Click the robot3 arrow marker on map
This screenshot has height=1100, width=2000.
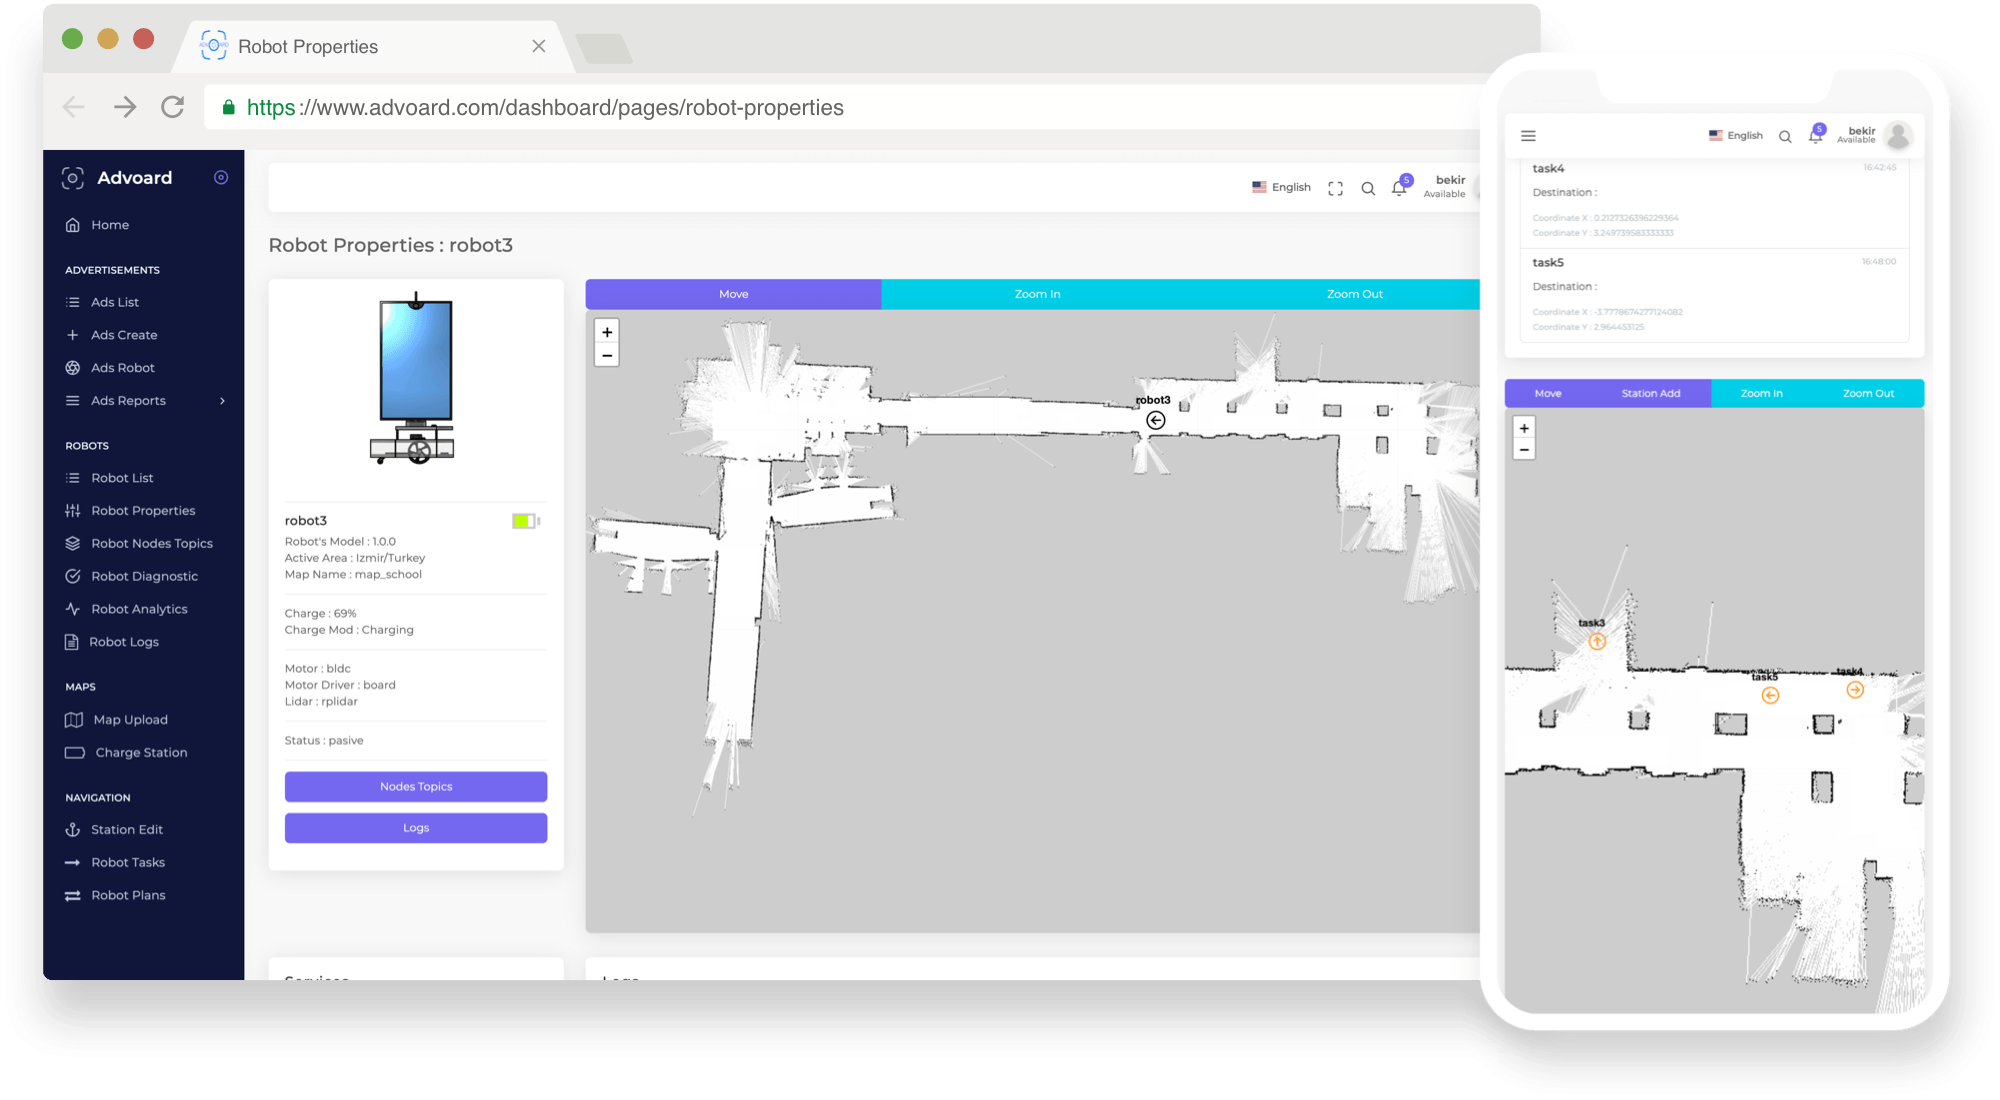click(1156, 420)
